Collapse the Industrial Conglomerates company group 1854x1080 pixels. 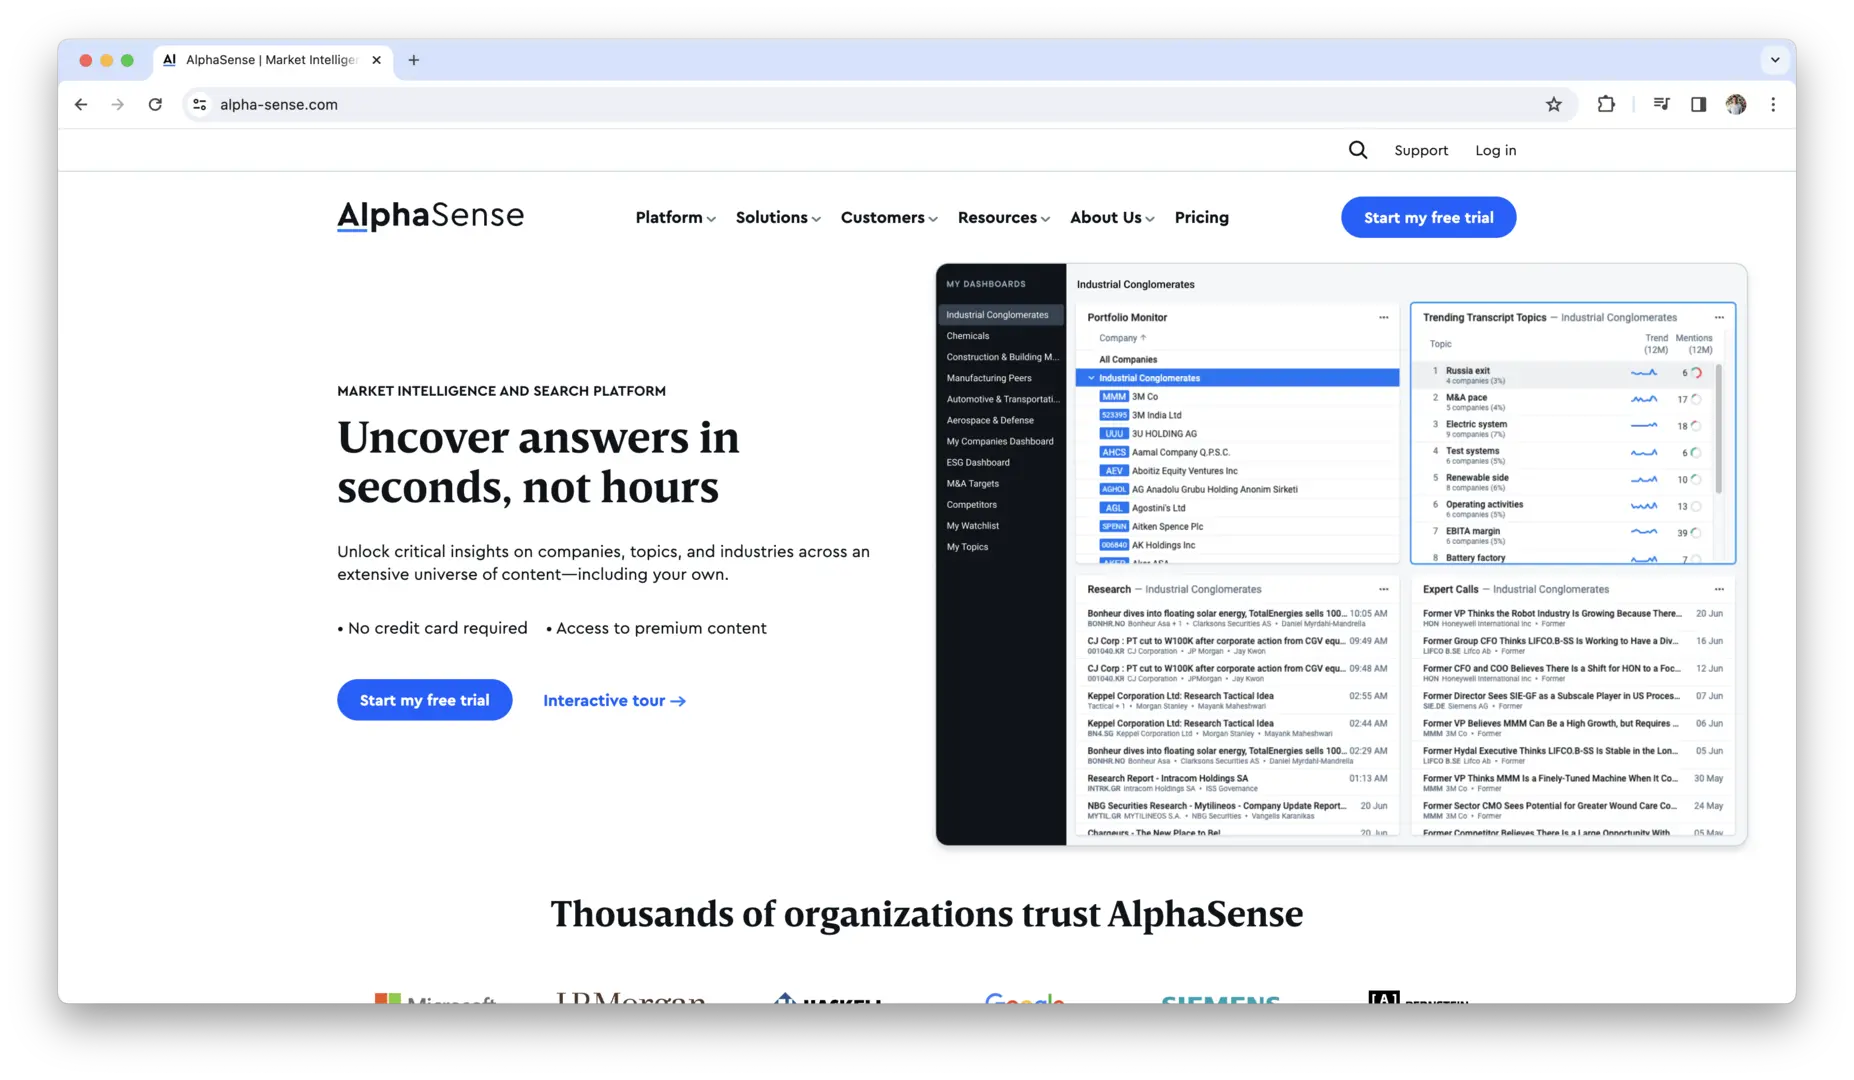point(1091,378)
